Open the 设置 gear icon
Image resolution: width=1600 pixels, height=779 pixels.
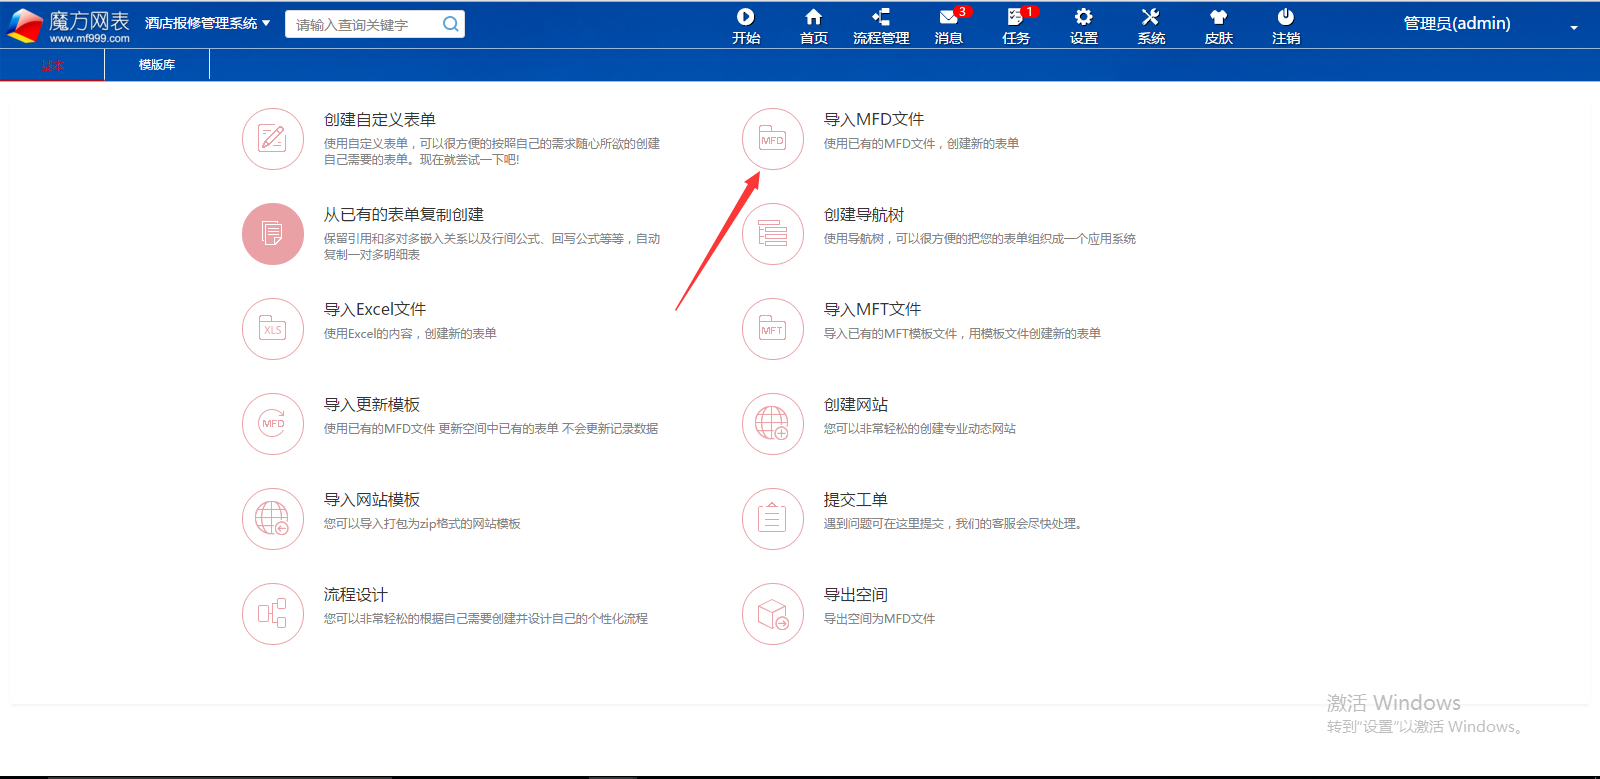pos(1084,17)
